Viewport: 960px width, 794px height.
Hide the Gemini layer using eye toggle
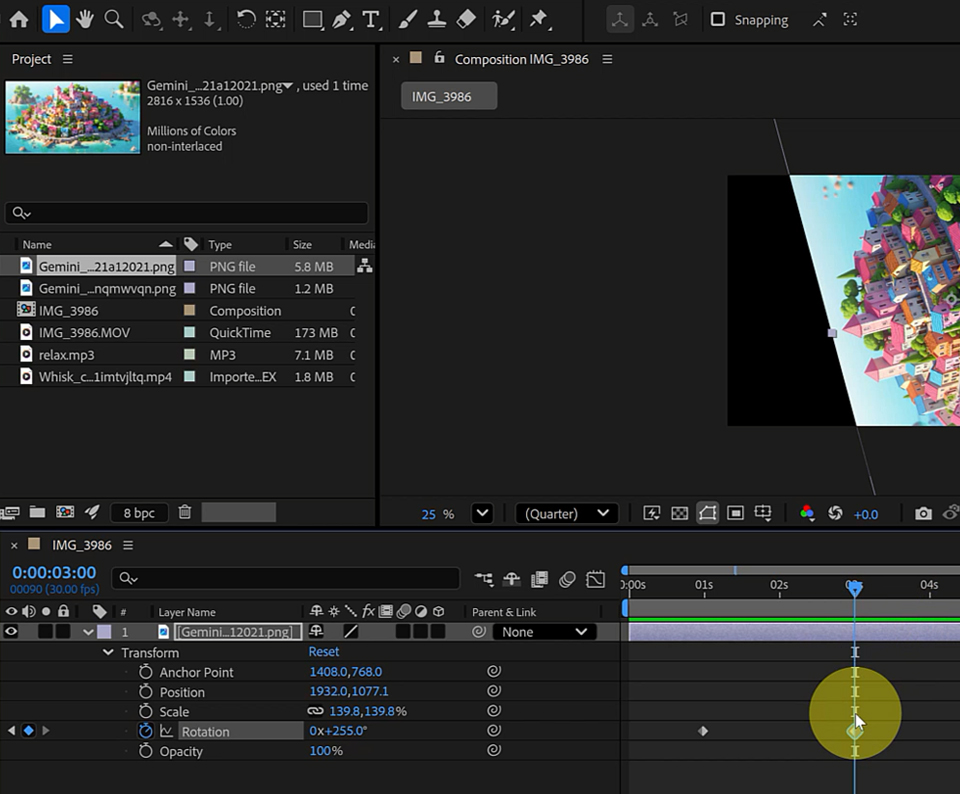coord(12,632)
